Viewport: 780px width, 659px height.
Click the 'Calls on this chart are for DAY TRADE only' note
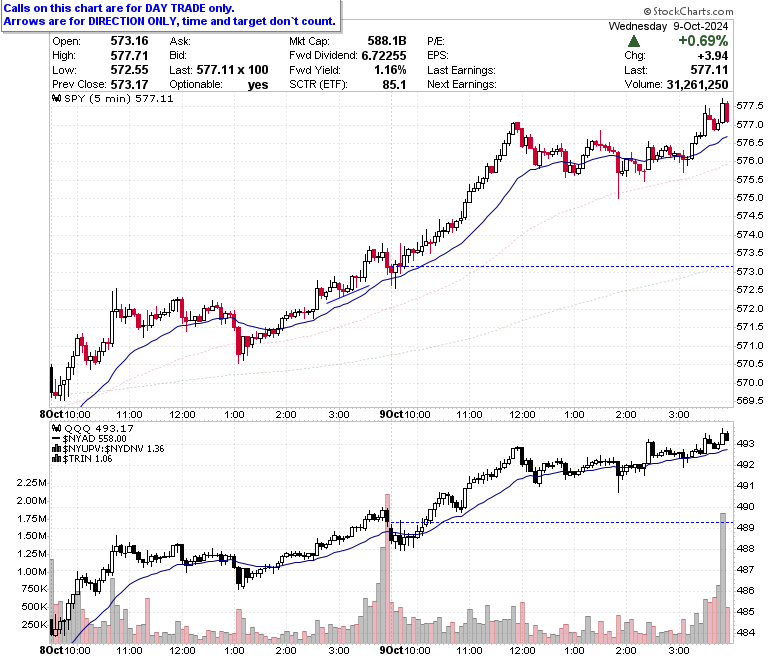[x=119, y=8]
